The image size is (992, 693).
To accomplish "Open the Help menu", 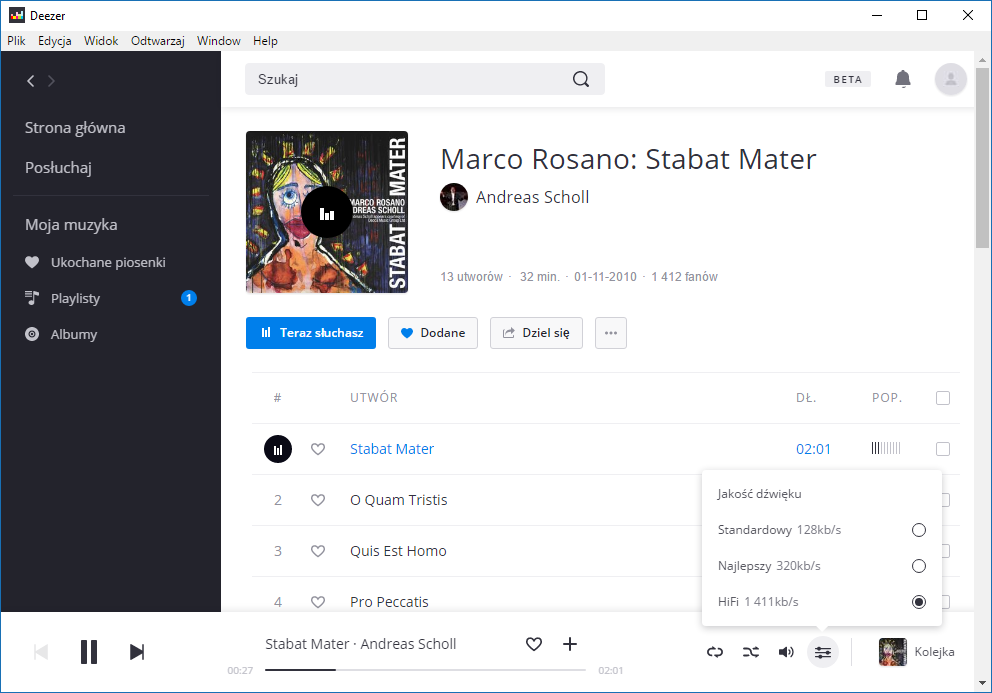I will pos(265,41).
